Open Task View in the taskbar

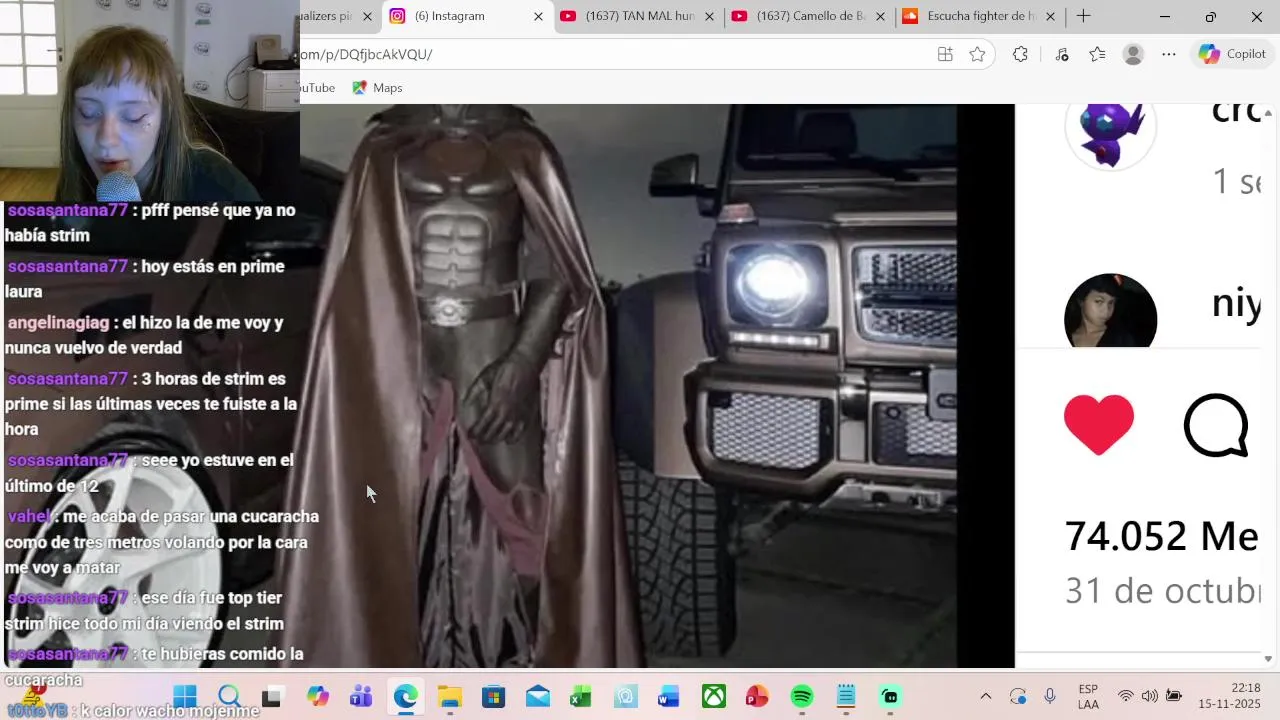[272, 696]
